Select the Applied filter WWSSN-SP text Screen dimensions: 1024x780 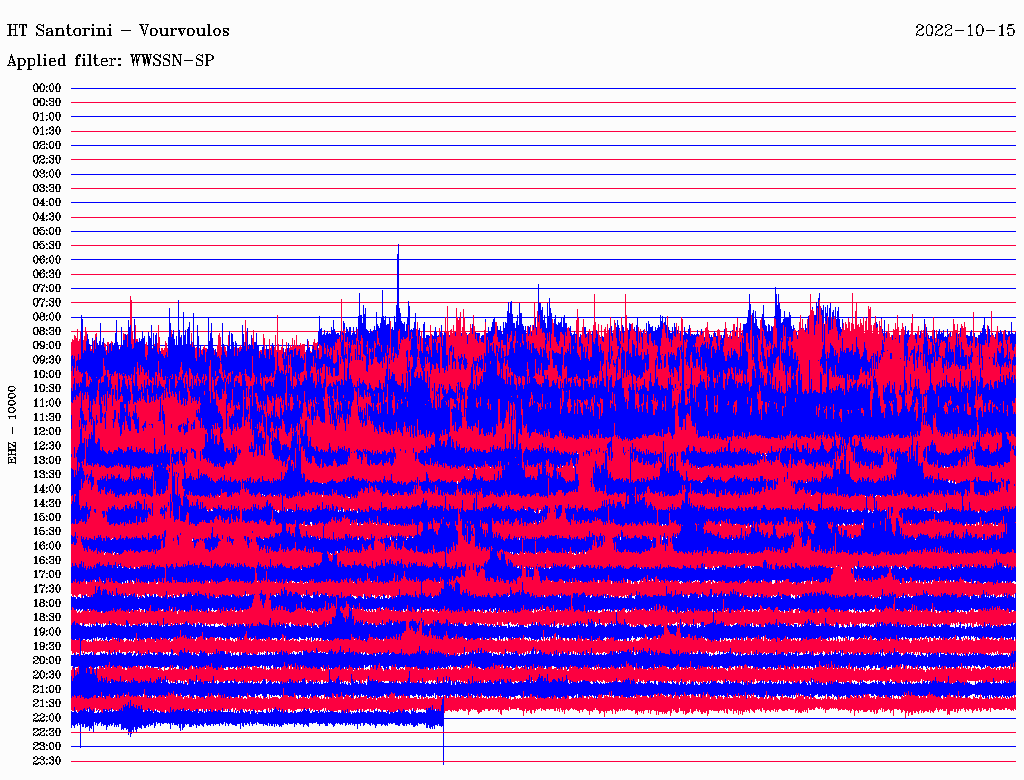[x=110, y=60]
